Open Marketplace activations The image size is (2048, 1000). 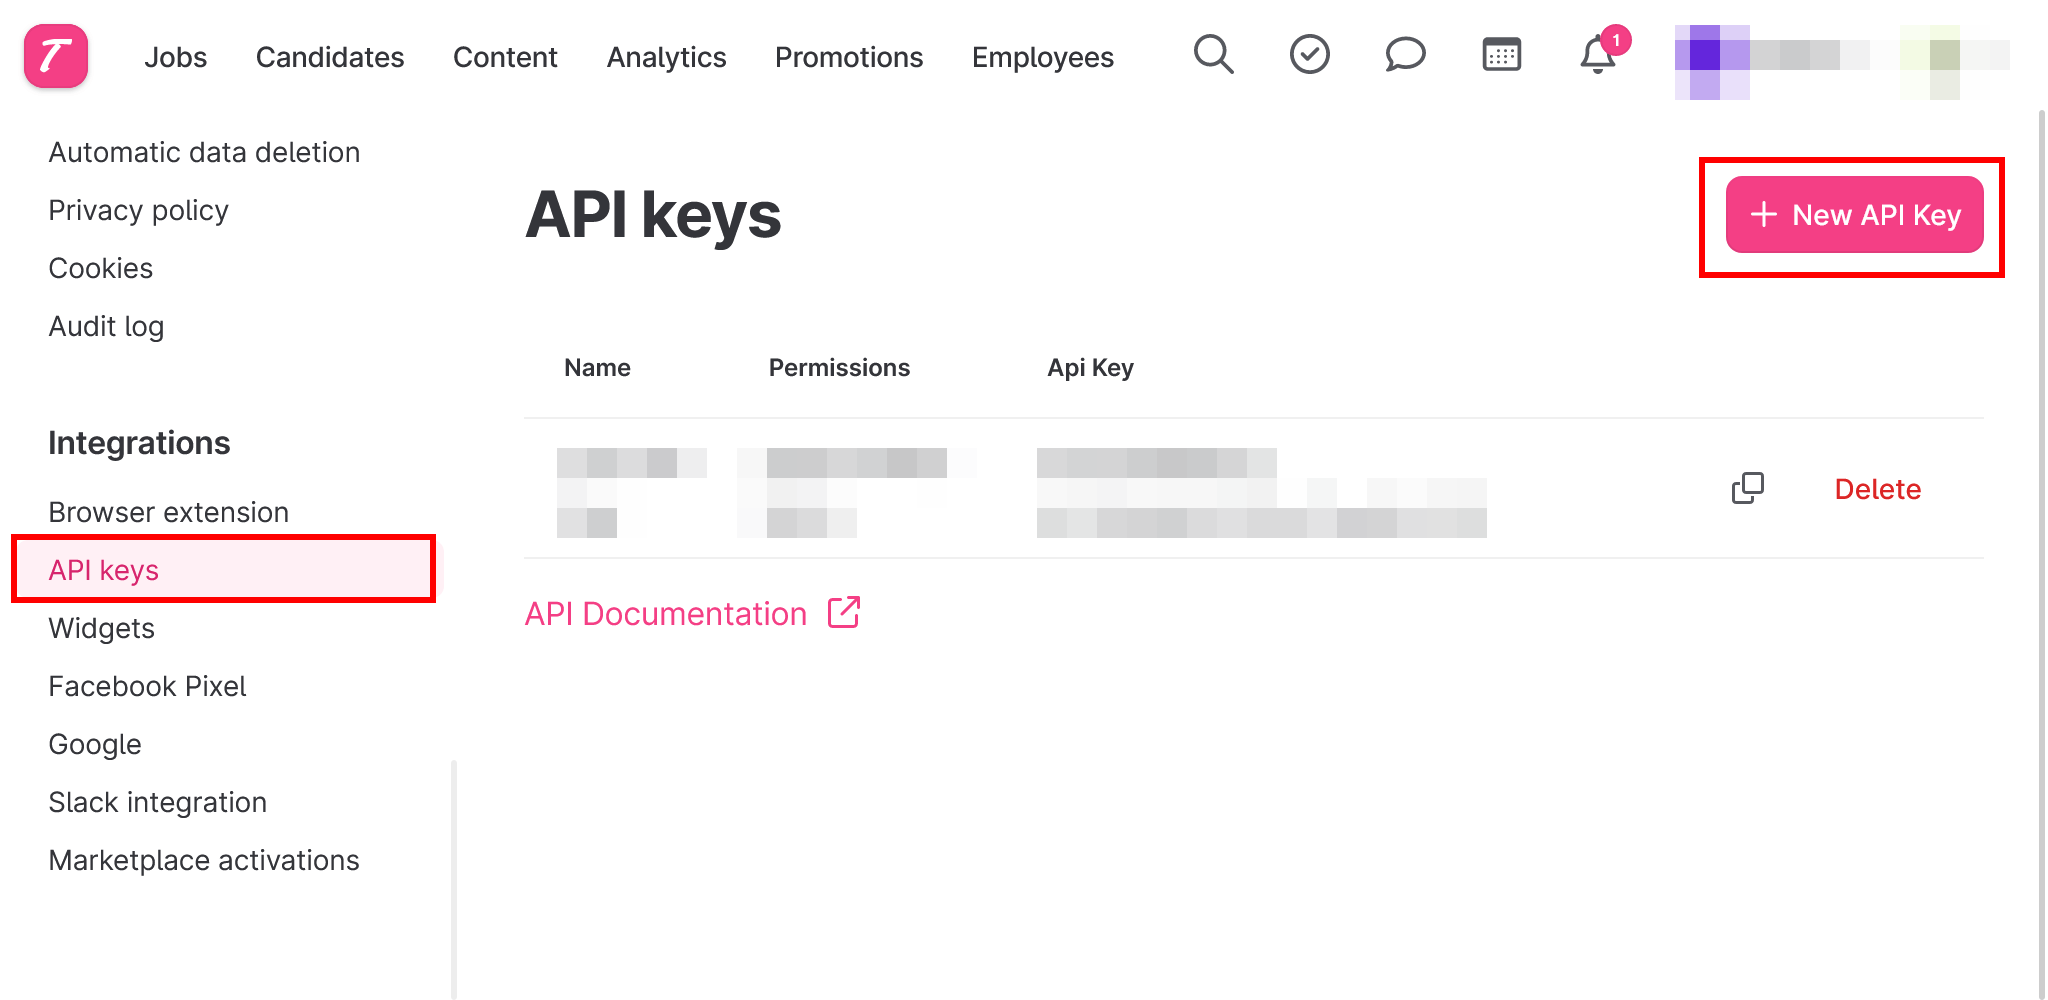[204, 860]
